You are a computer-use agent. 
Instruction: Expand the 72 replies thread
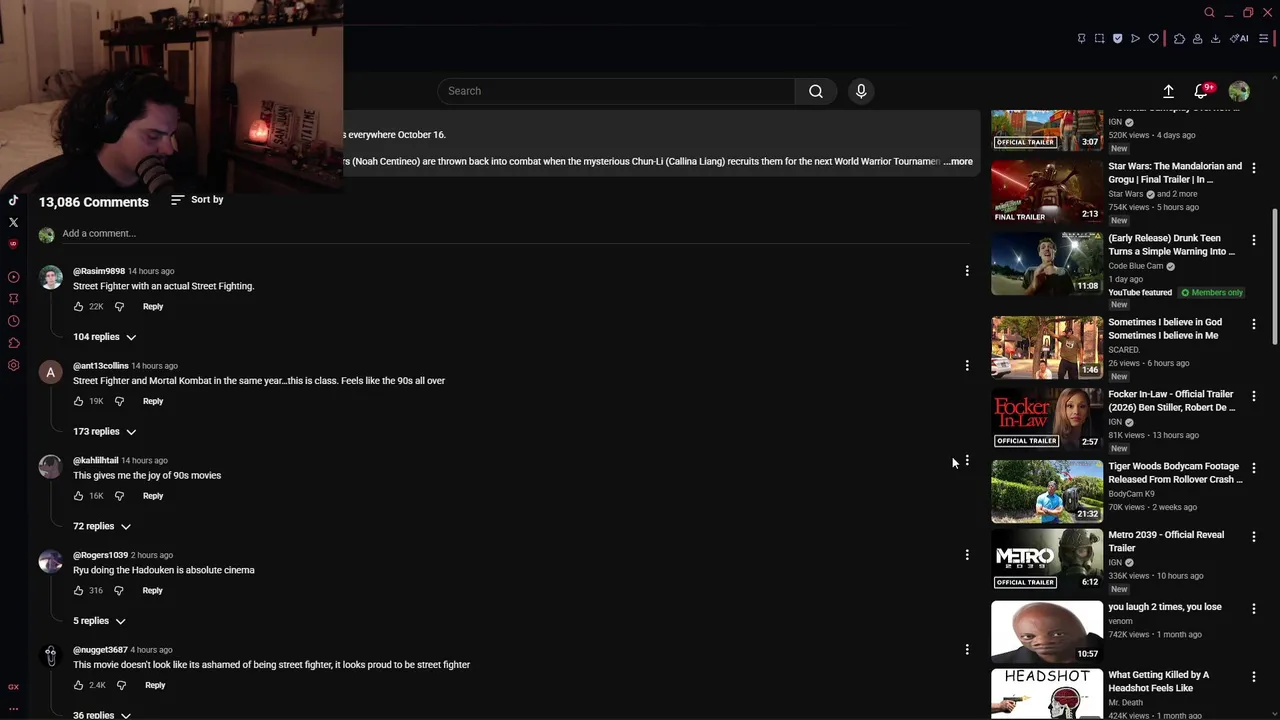102,526
